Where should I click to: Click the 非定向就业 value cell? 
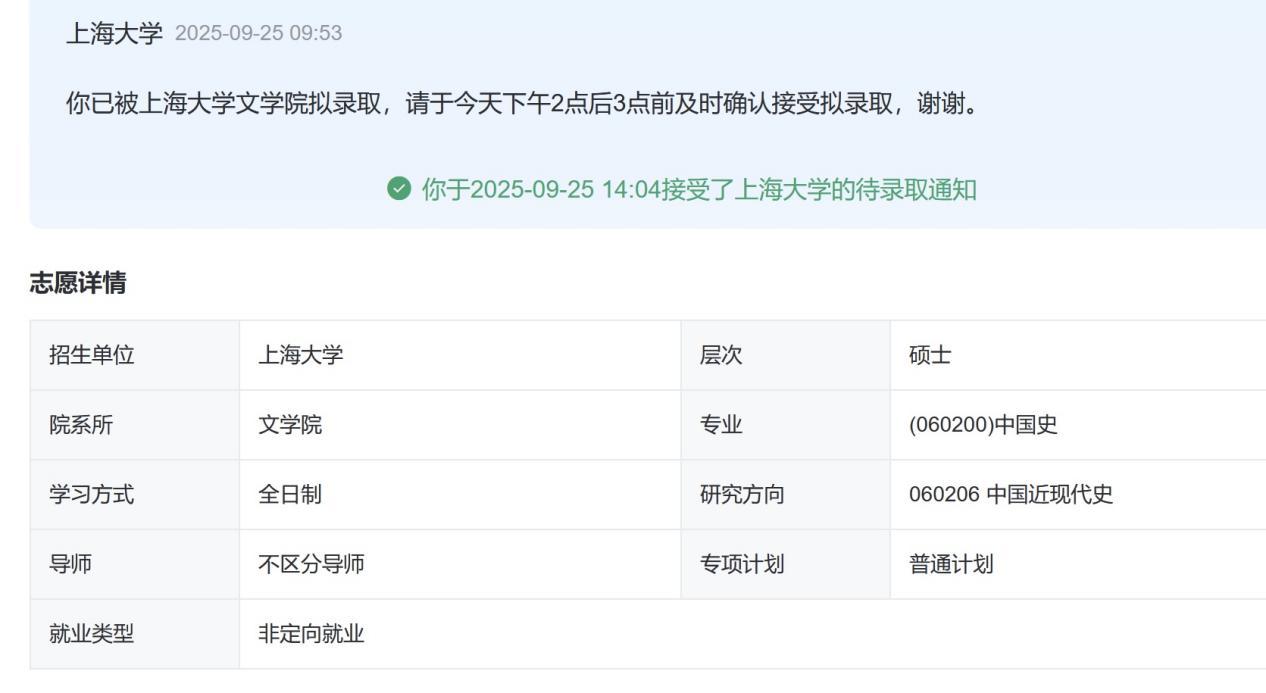coord(753,634)
